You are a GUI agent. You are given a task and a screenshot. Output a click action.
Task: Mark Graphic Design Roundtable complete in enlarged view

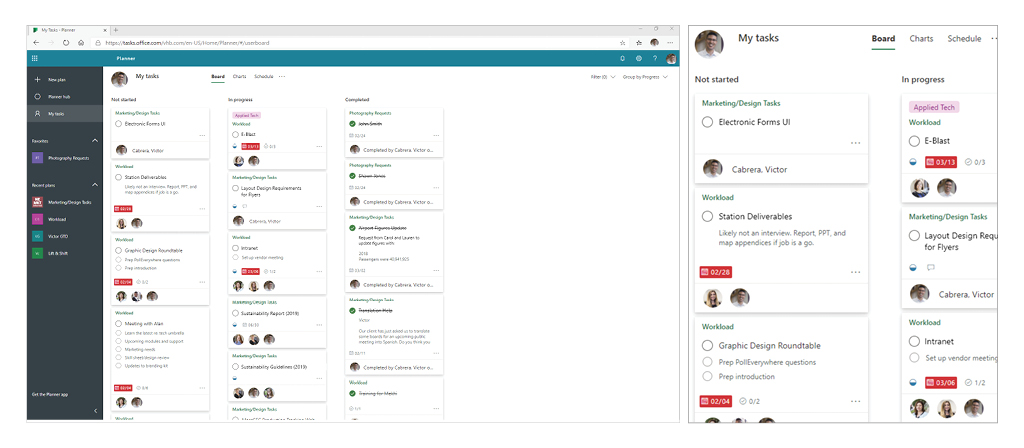707,345
